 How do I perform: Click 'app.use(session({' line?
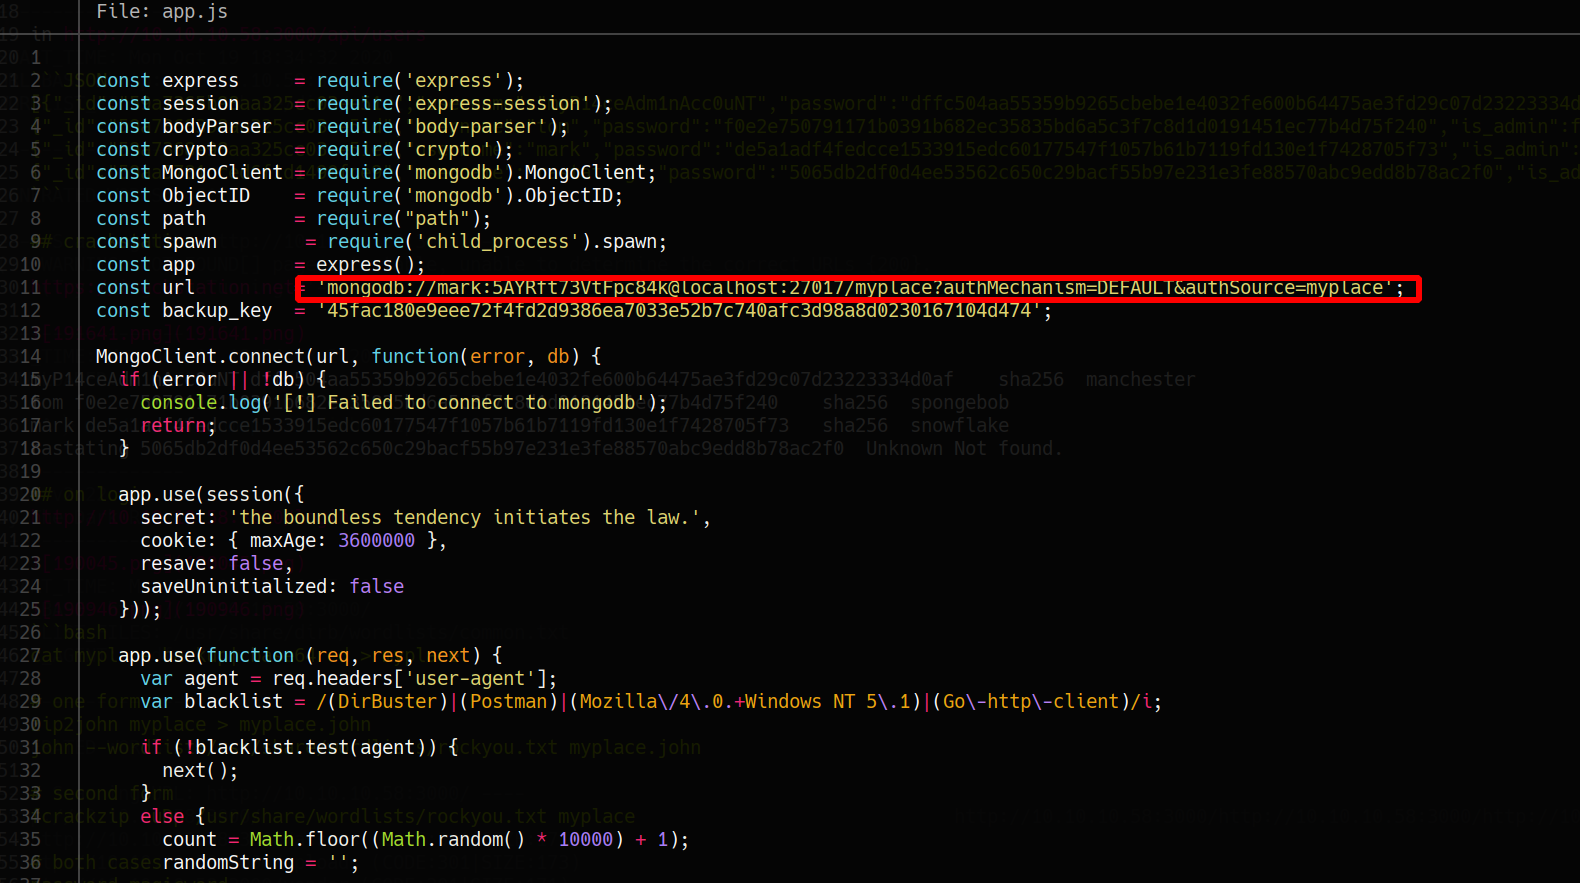211,495
